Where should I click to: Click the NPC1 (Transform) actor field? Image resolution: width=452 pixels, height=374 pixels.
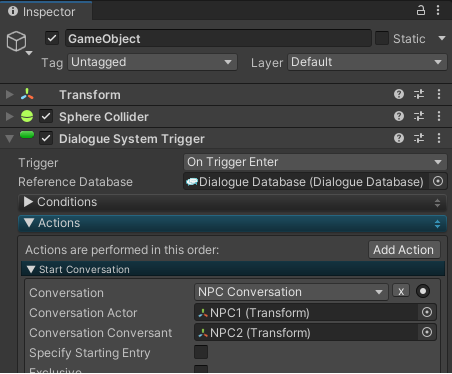coord(306,312)
